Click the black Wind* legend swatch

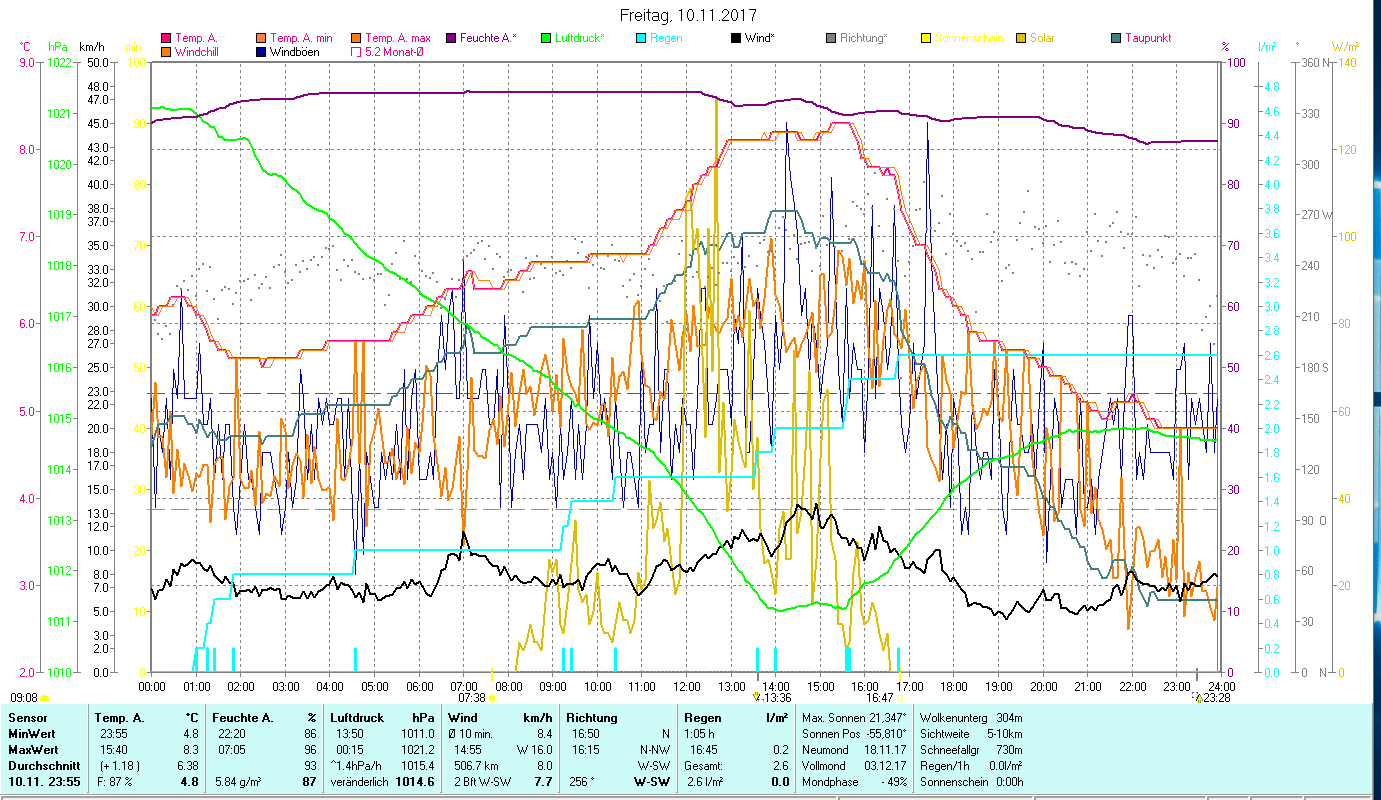[736, 38]
